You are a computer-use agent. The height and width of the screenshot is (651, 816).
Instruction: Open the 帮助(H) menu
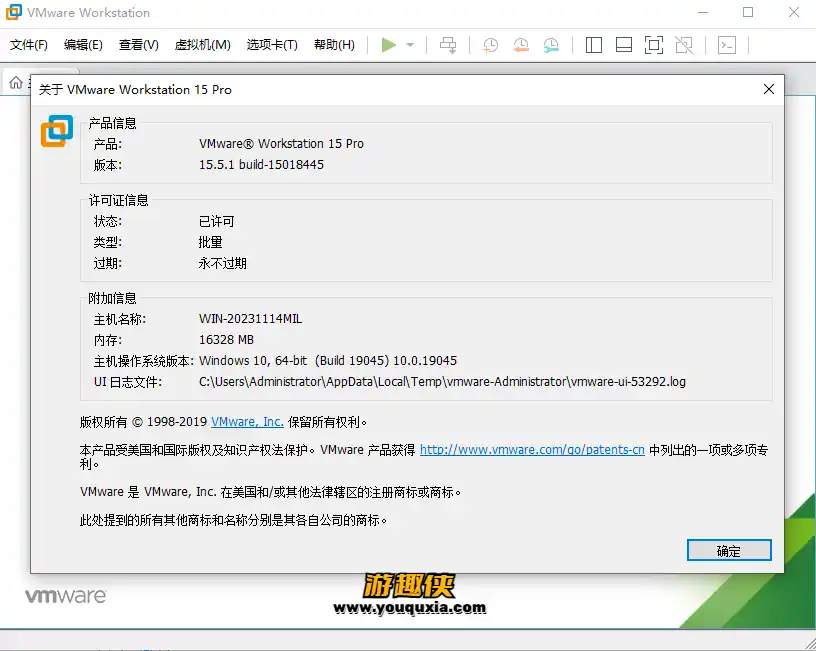click(334, 45)
